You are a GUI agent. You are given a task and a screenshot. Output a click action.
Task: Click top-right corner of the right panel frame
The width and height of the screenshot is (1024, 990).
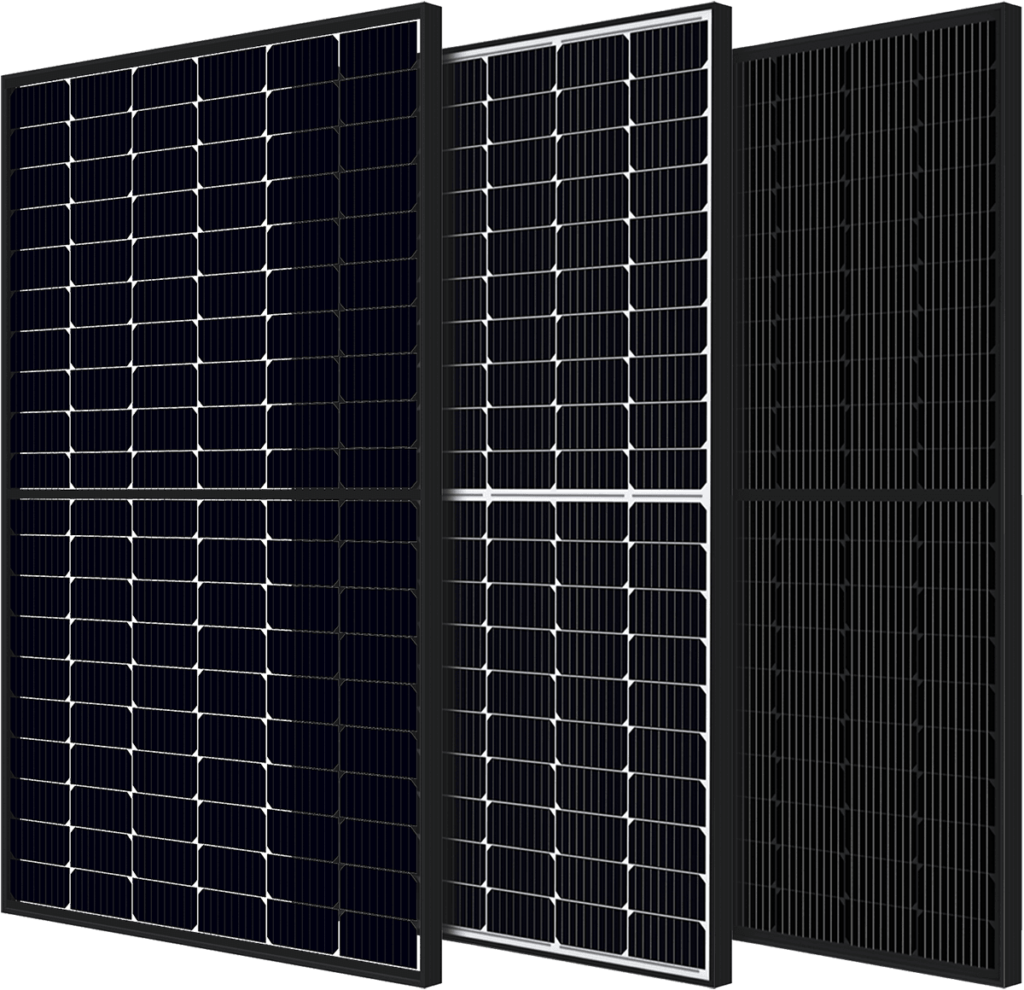1015,12
